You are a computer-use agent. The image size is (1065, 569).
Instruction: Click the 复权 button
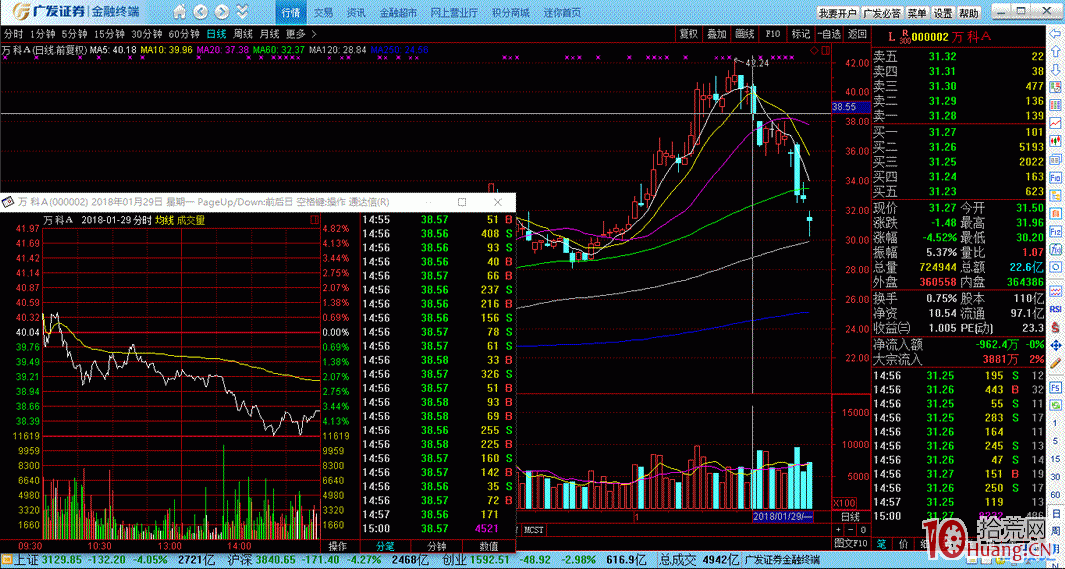(688, 34)
